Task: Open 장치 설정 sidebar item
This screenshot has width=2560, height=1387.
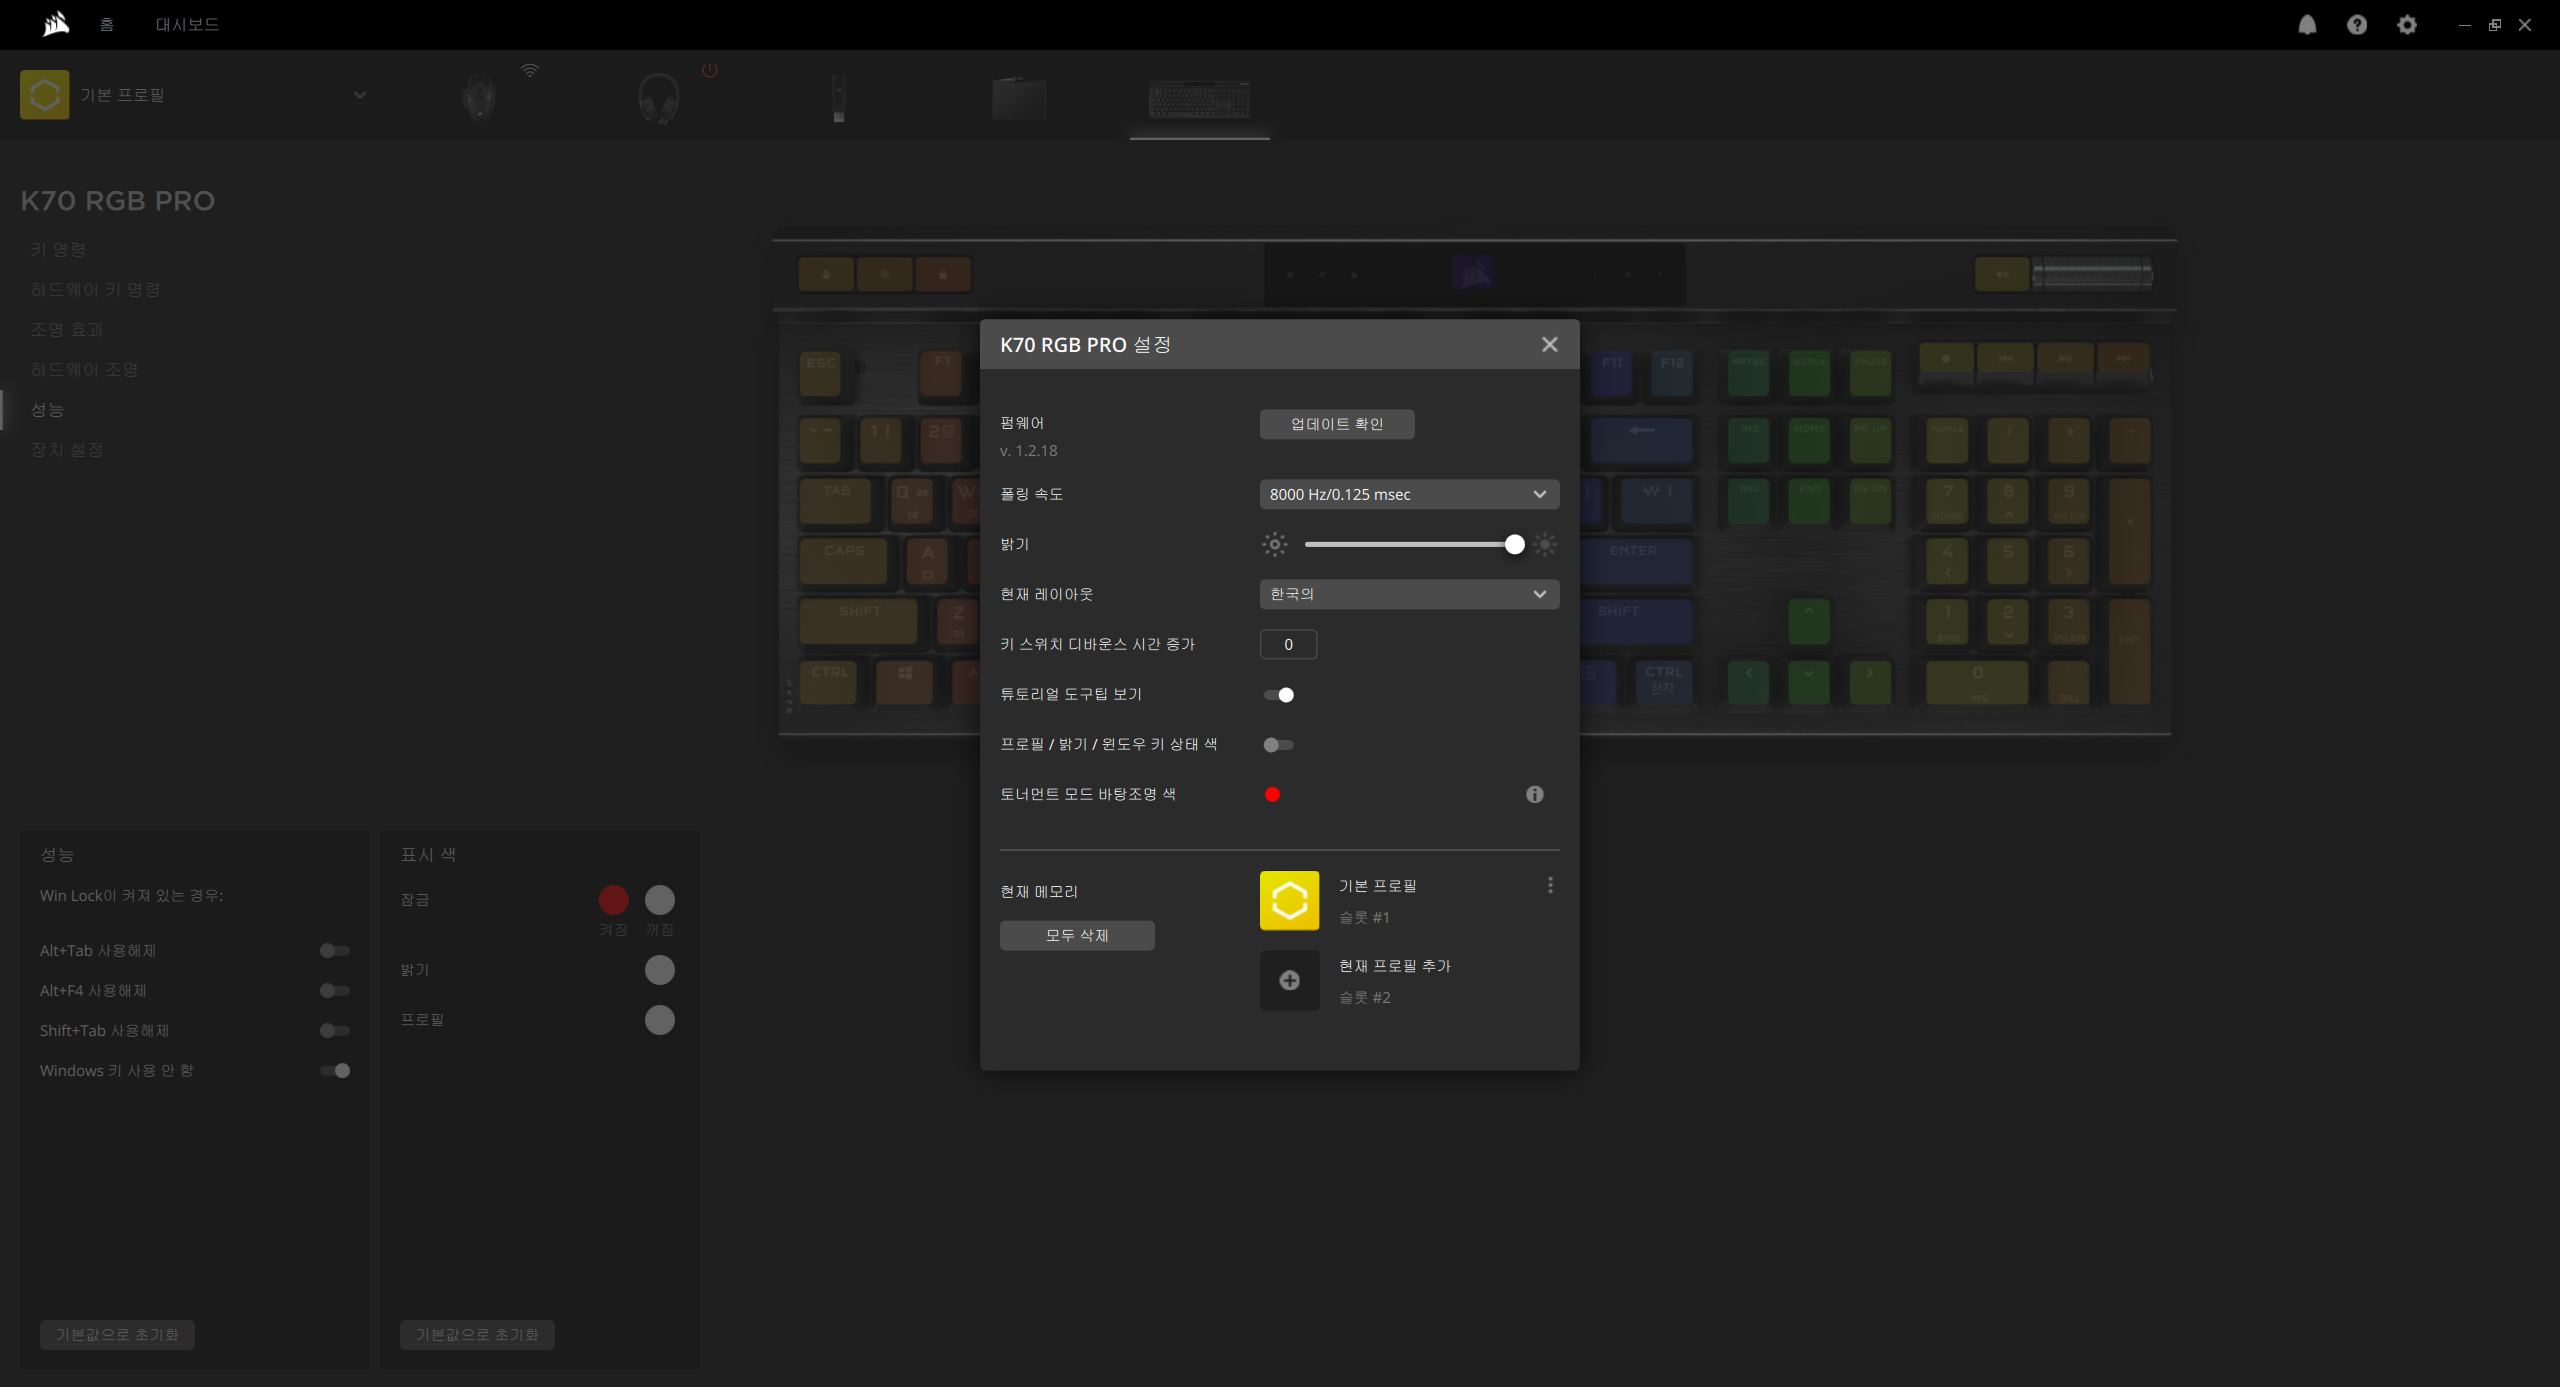Action: point(67,449)
